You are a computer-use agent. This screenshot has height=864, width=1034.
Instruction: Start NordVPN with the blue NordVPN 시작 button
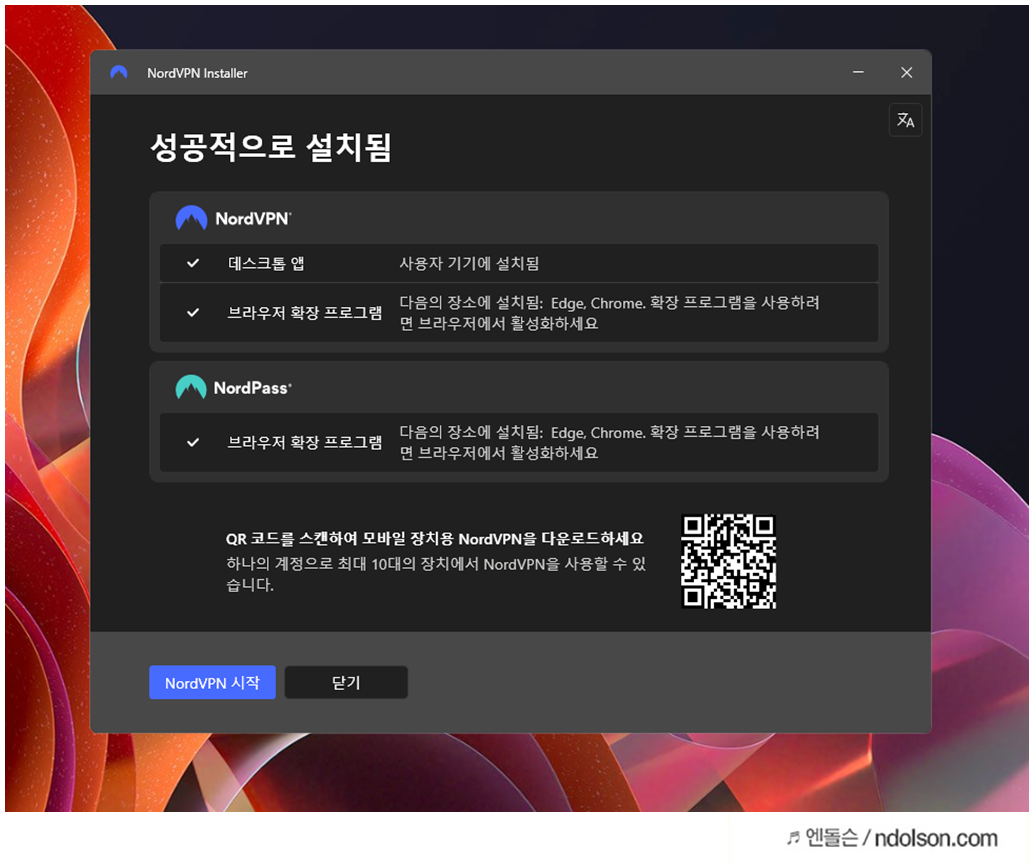(x=212, y=683)
